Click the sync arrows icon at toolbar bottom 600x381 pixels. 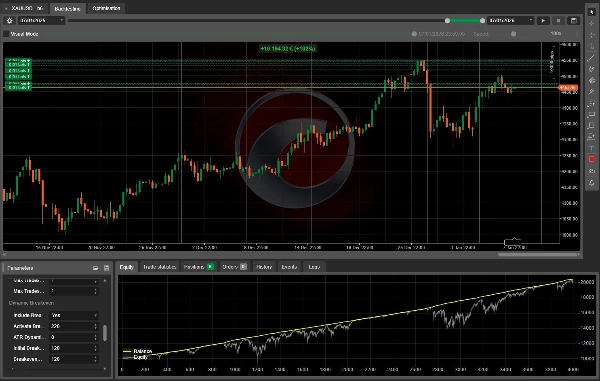(x=592, y=182)
